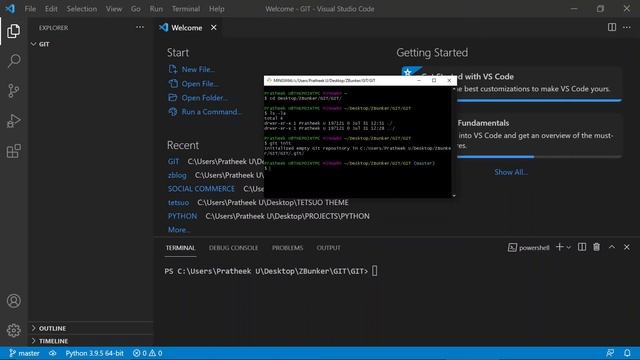Click the eye icon in status bar
The height and width of the screenshot is (360, 640).
pyautogui.click(x=53, y=353)
